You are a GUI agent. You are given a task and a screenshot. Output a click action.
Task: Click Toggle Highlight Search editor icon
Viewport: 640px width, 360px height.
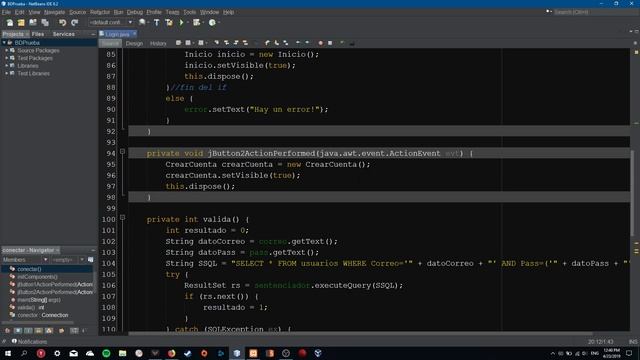(x=246, y=43)
